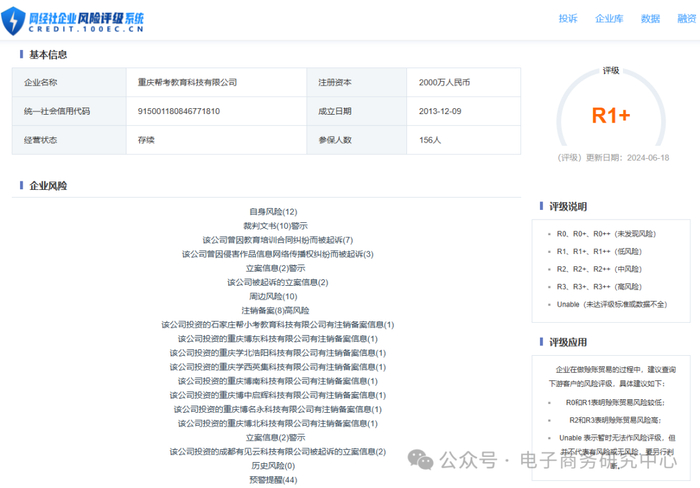Expand the 自身风险(12) category
The width and height of the screenshot is (700, 488).
274,212
